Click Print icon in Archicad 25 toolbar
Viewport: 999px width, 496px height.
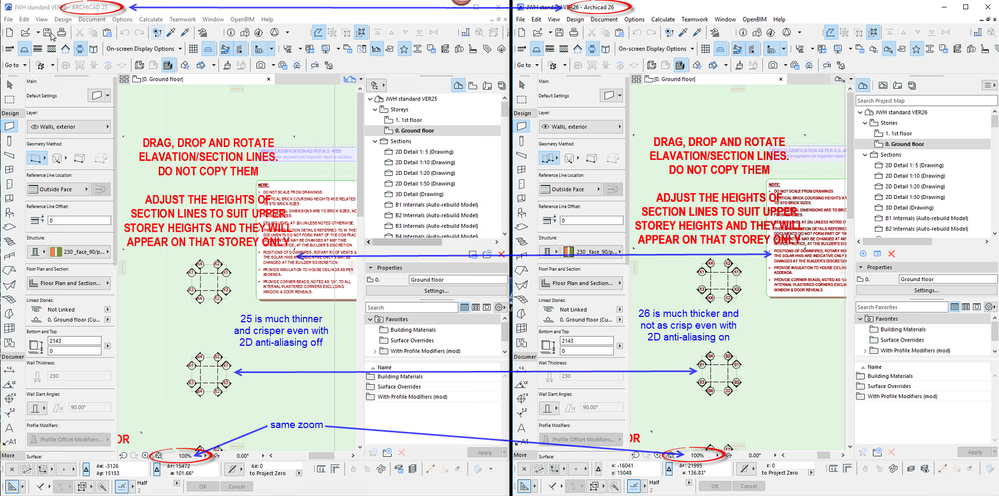(62, 32)
